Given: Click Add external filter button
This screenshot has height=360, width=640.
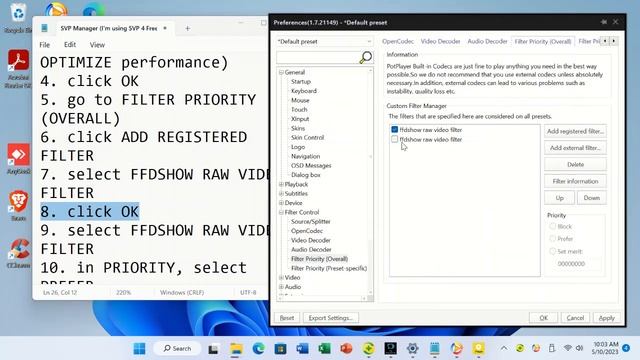Looking at the screenshot, I should [575, 148].
